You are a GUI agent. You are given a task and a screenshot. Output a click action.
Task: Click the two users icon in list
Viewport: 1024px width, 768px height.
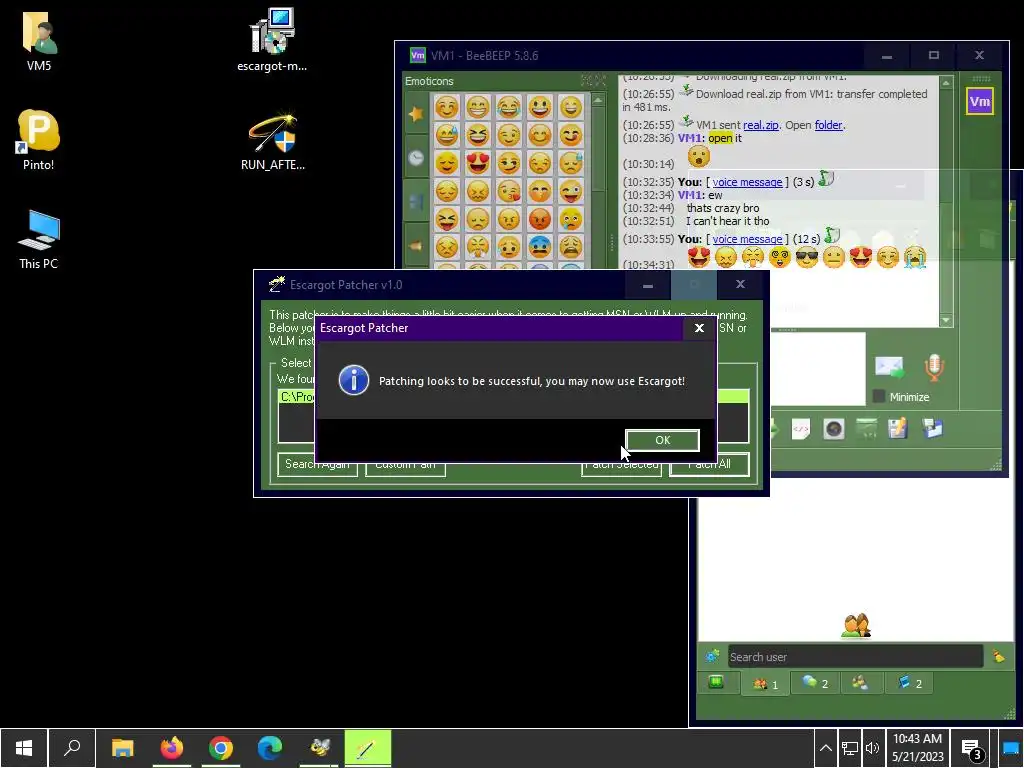[x=856, y=625]
